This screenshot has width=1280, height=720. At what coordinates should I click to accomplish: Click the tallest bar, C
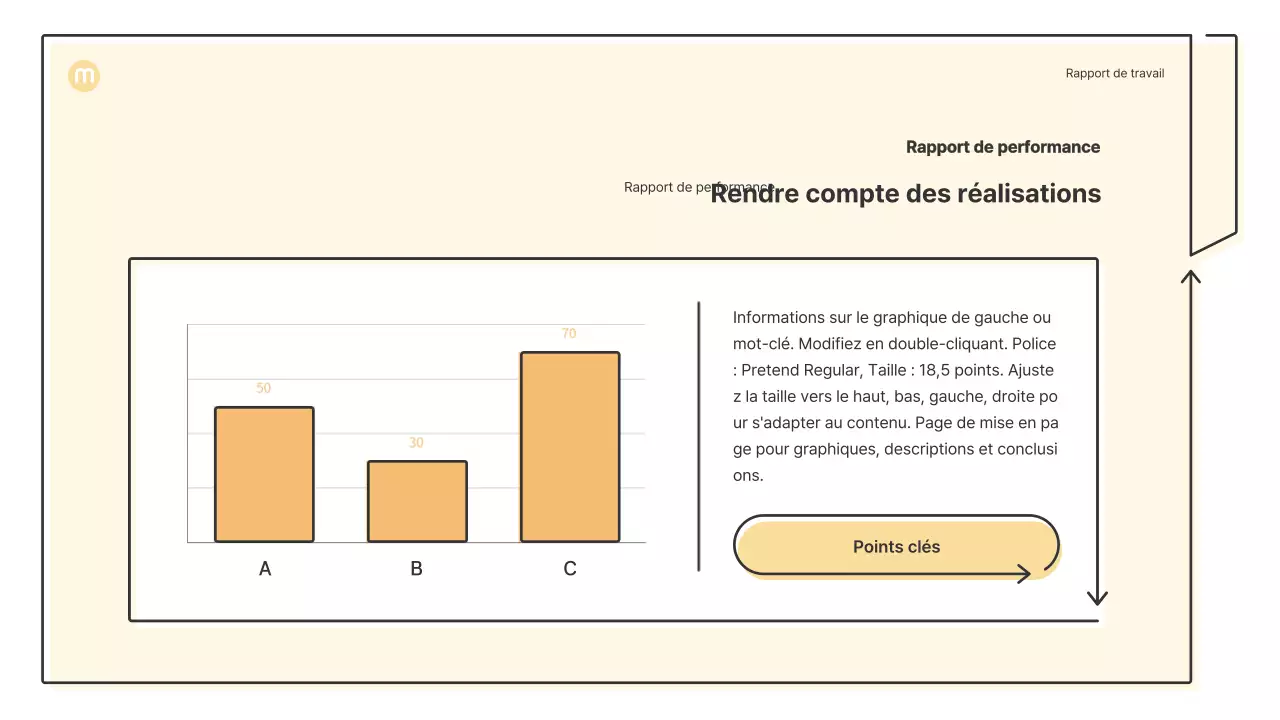coord(570,447)
